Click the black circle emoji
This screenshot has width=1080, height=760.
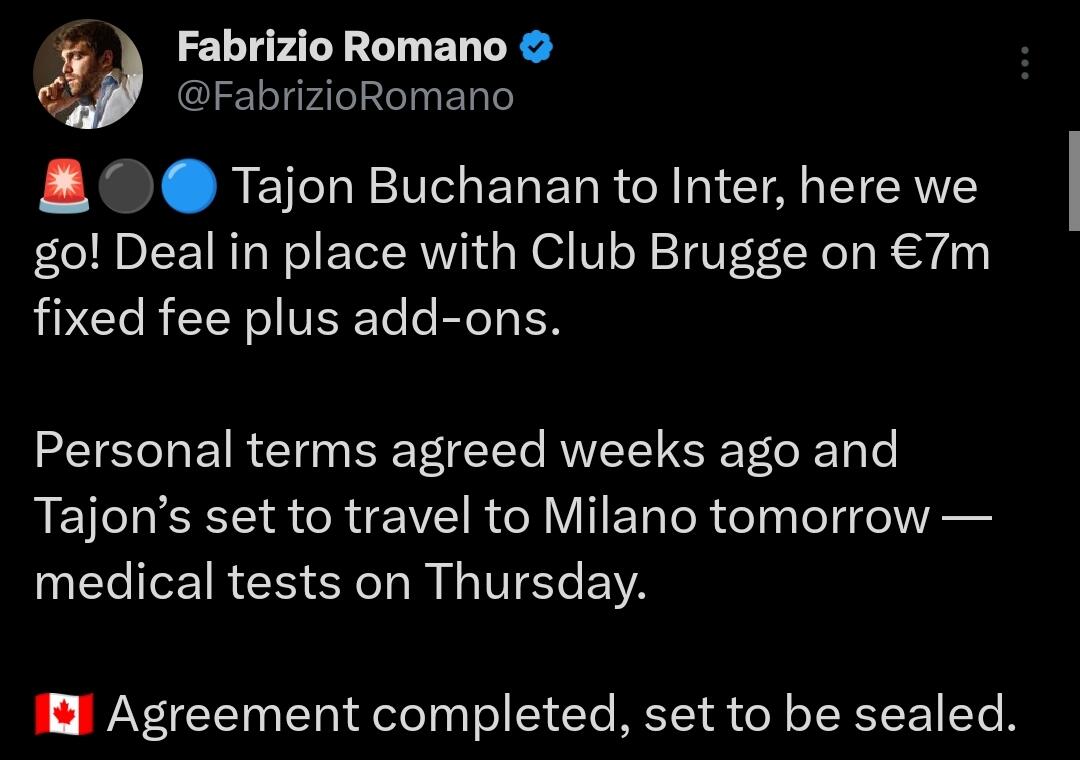click(126, 188)
